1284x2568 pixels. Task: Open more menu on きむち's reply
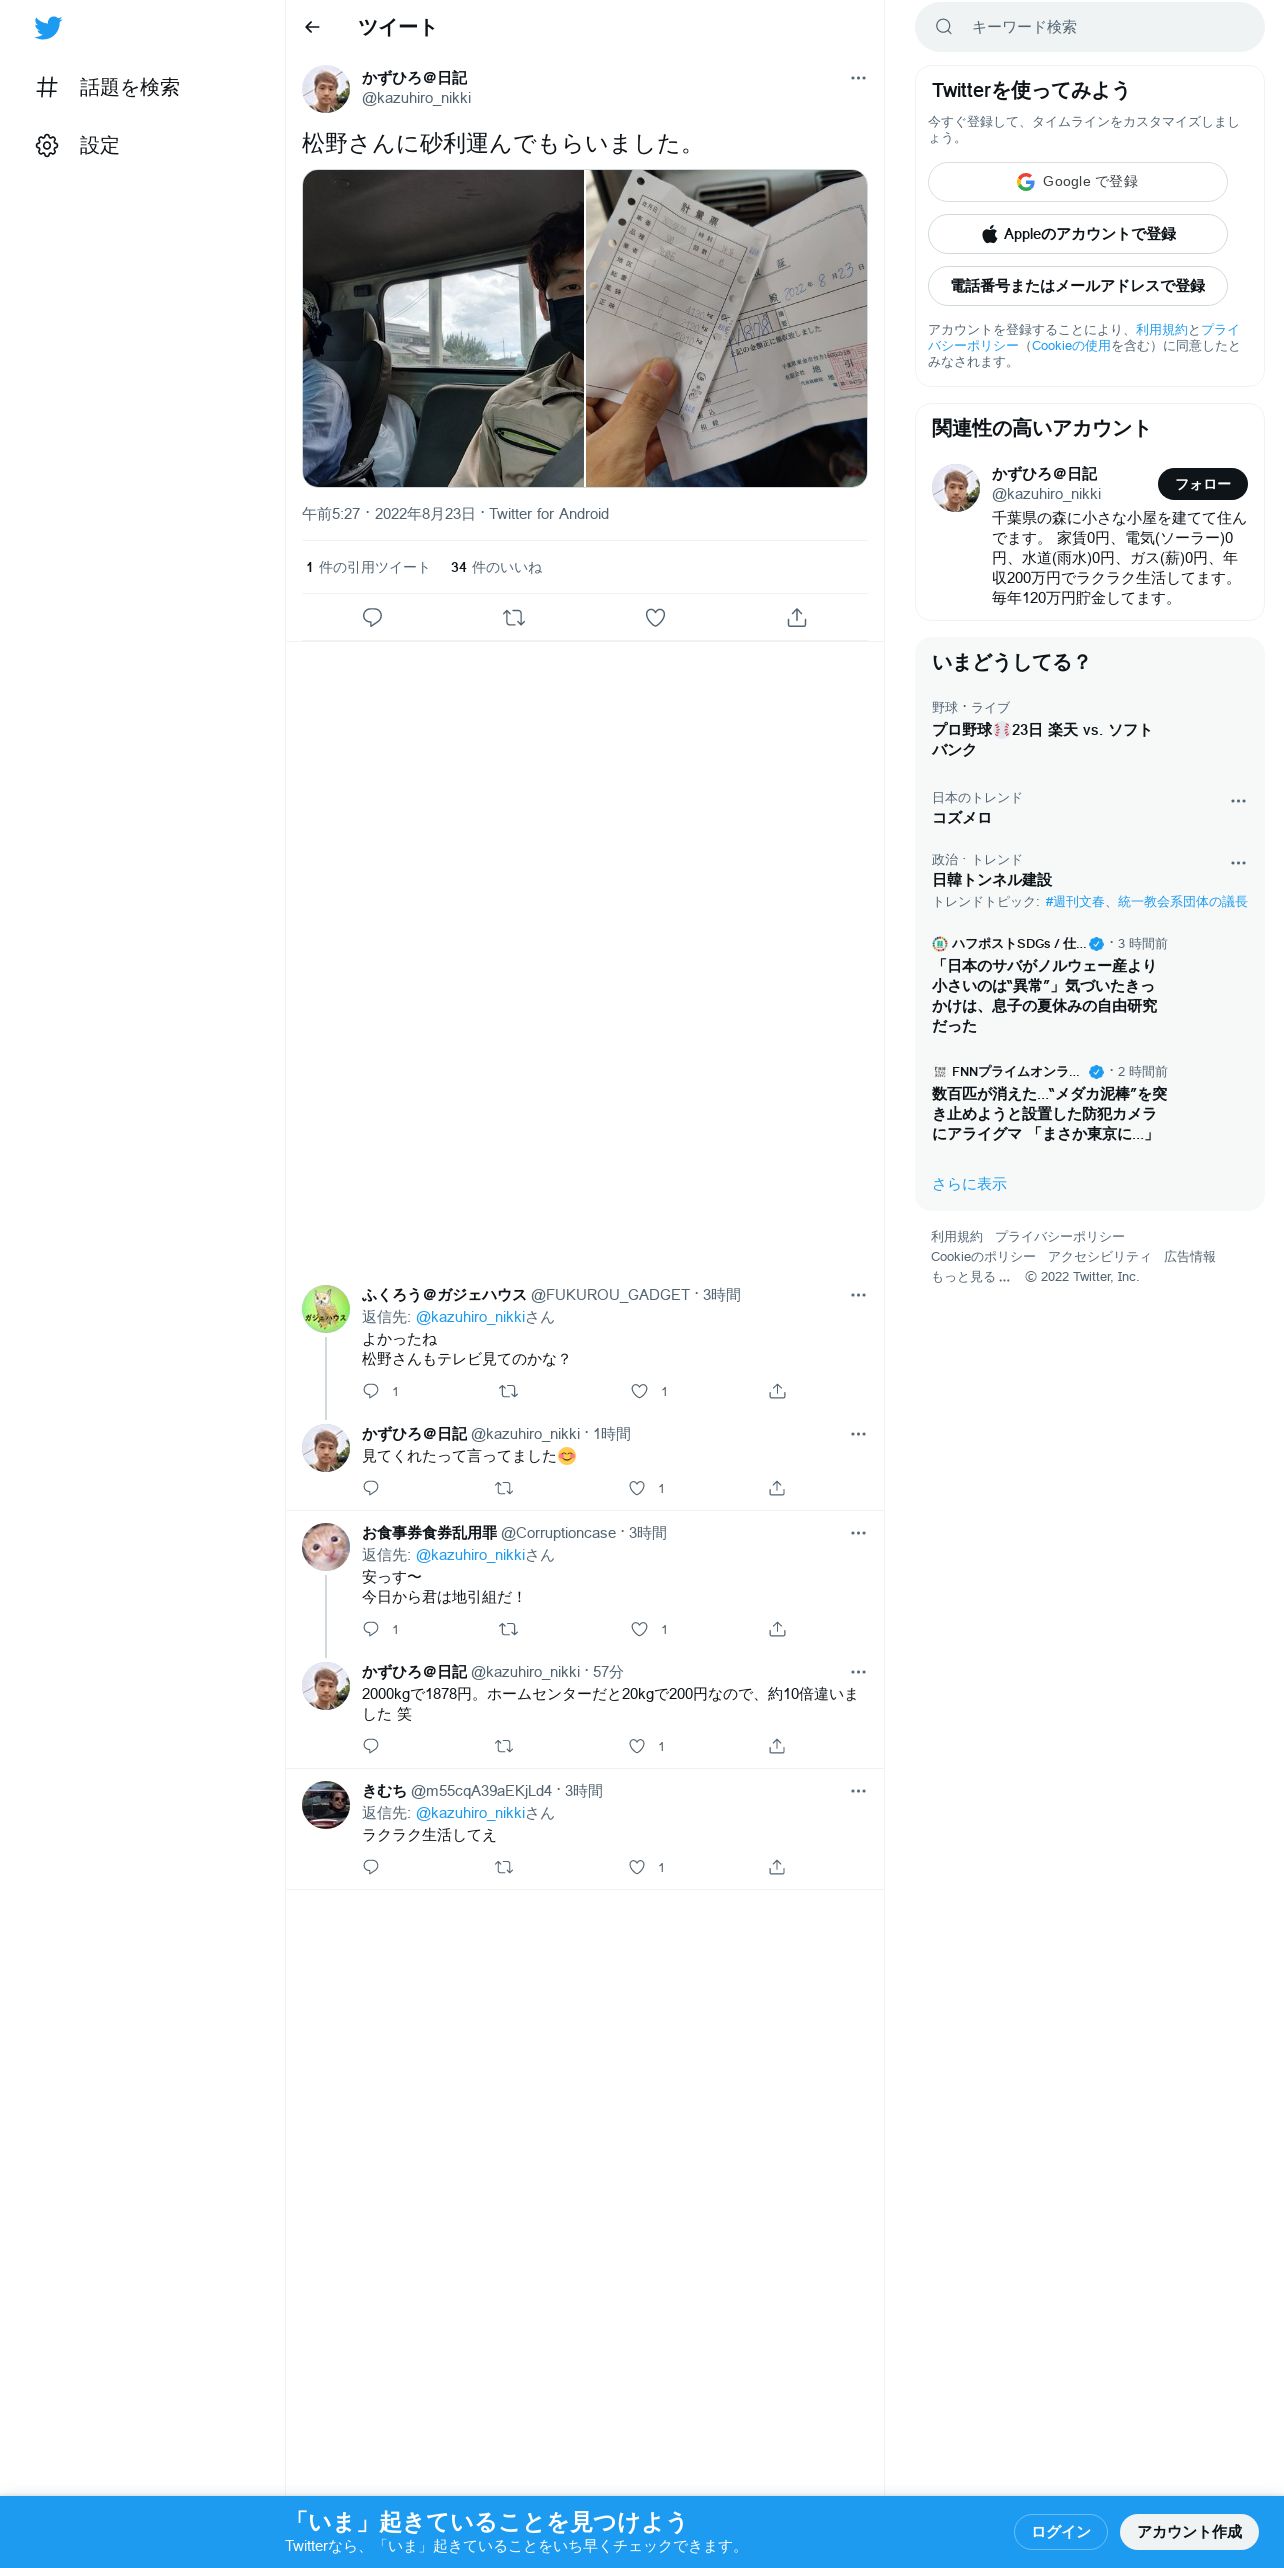(858, 1791)
